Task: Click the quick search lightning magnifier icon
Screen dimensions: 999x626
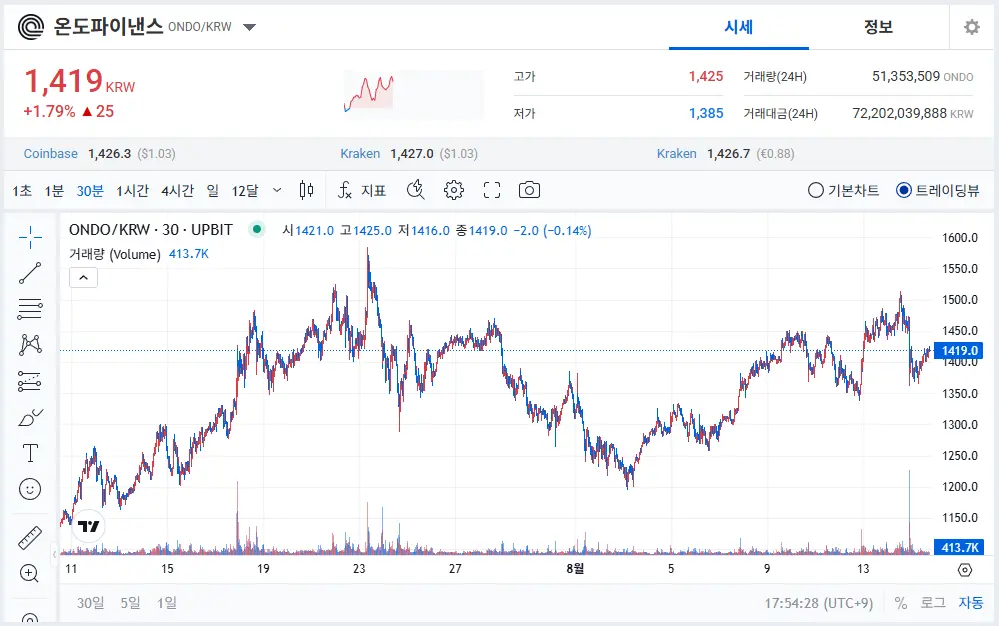Action: [x=415, y=190]
